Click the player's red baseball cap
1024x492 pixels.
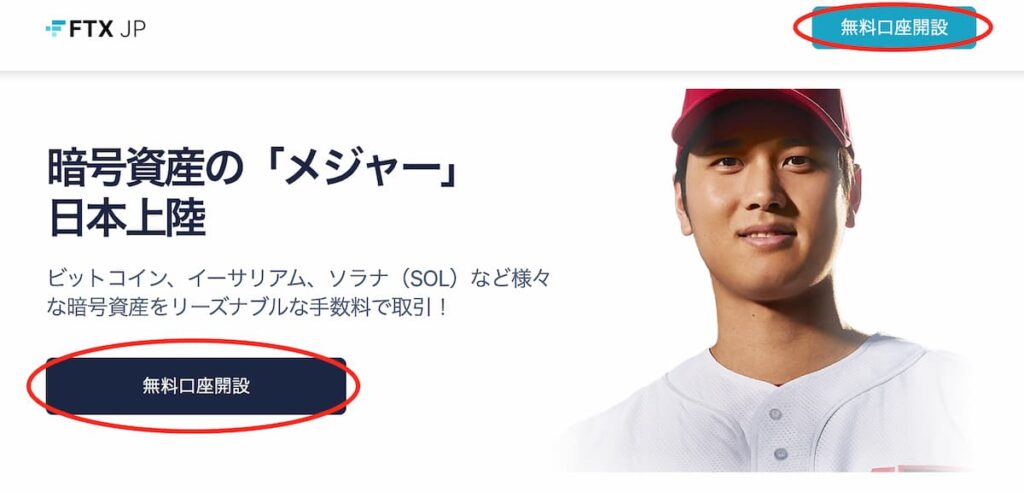(x=761, y=119)
